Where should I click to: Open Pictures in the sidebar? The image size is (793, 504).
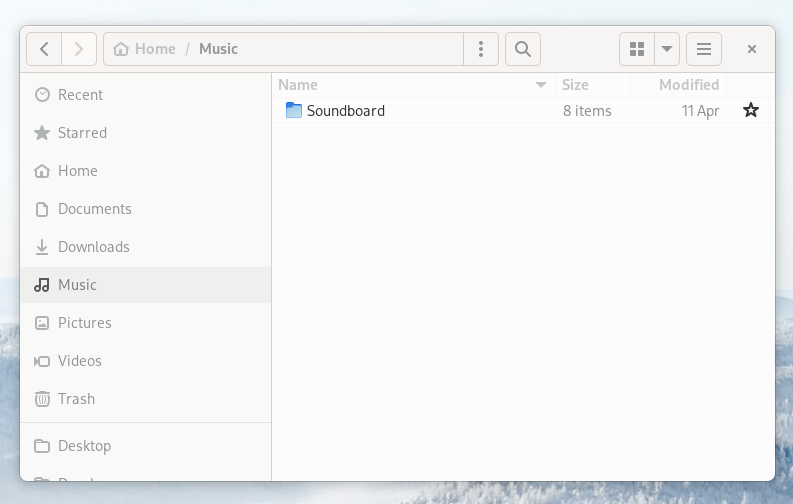coord(146,323)
